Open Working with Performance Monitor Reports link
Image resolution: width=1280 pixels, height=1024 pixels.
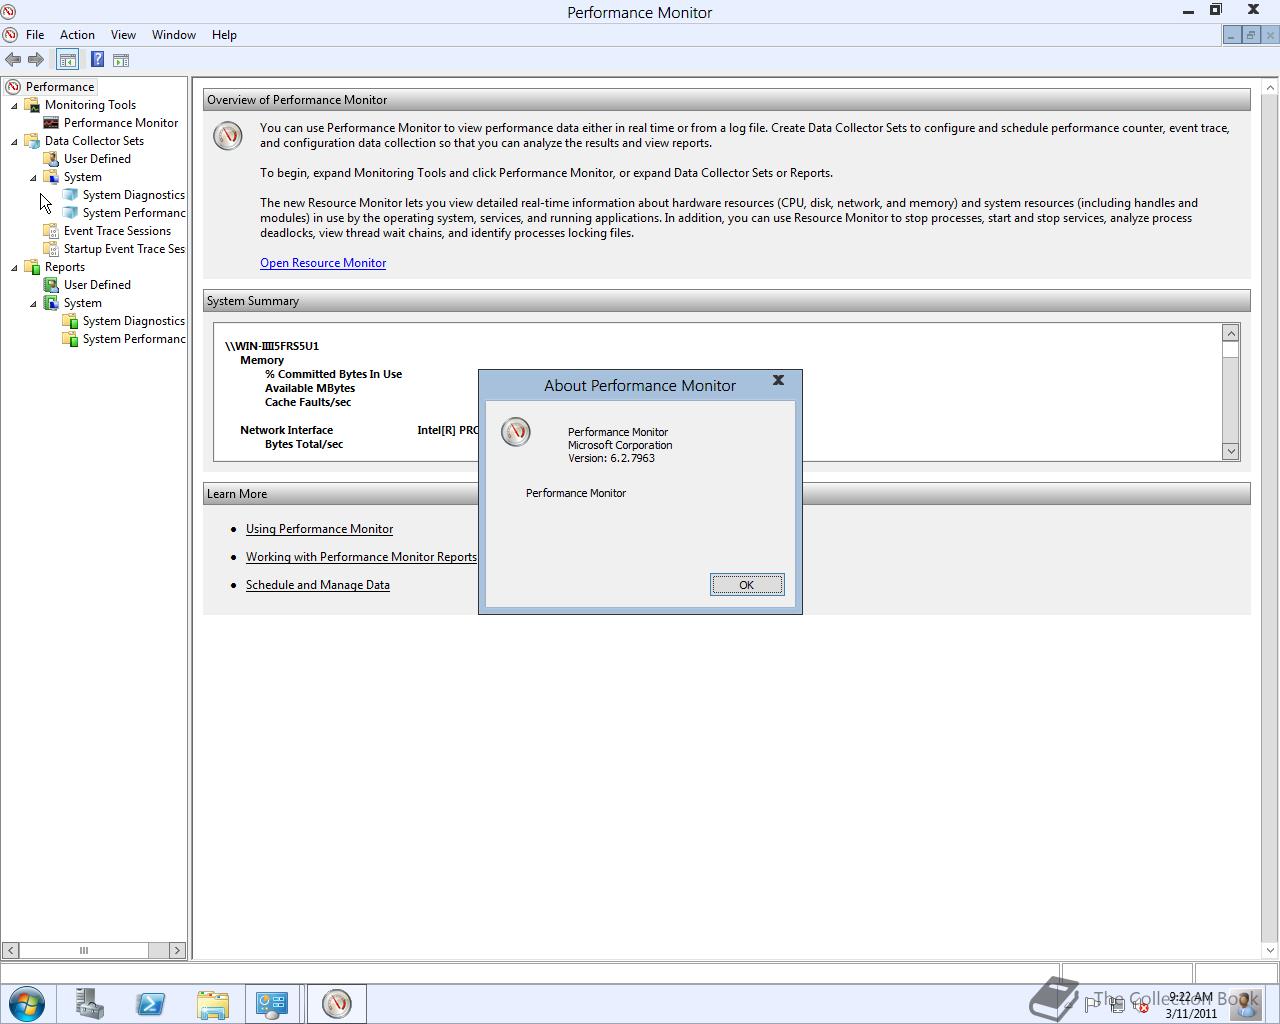[361, 557]
